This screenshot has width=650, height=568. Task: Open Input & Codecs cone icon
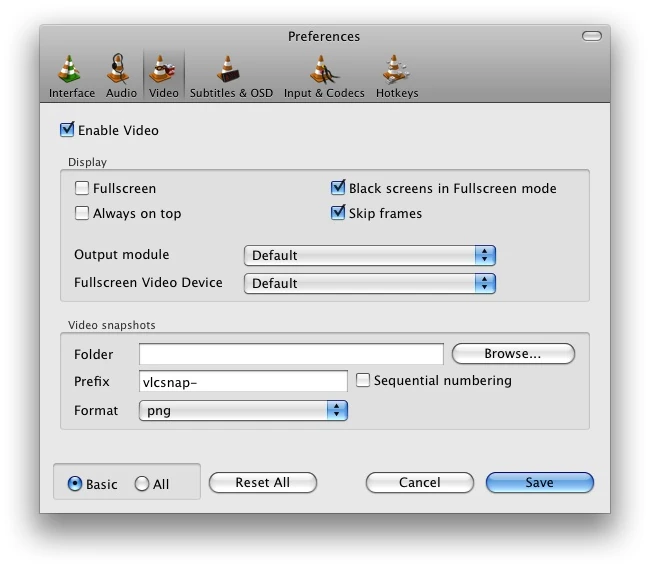click(323, 69)
